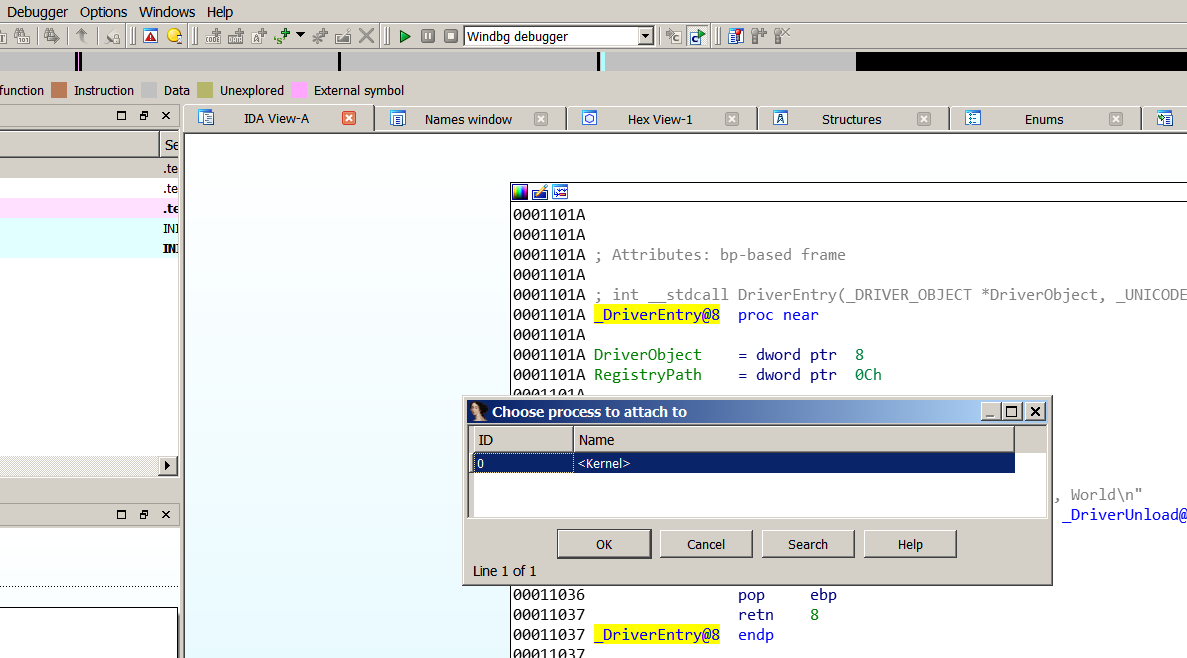Switch to the Structures tab
The width and height of the screenshot is (1187, 658).
pos(851,119)
